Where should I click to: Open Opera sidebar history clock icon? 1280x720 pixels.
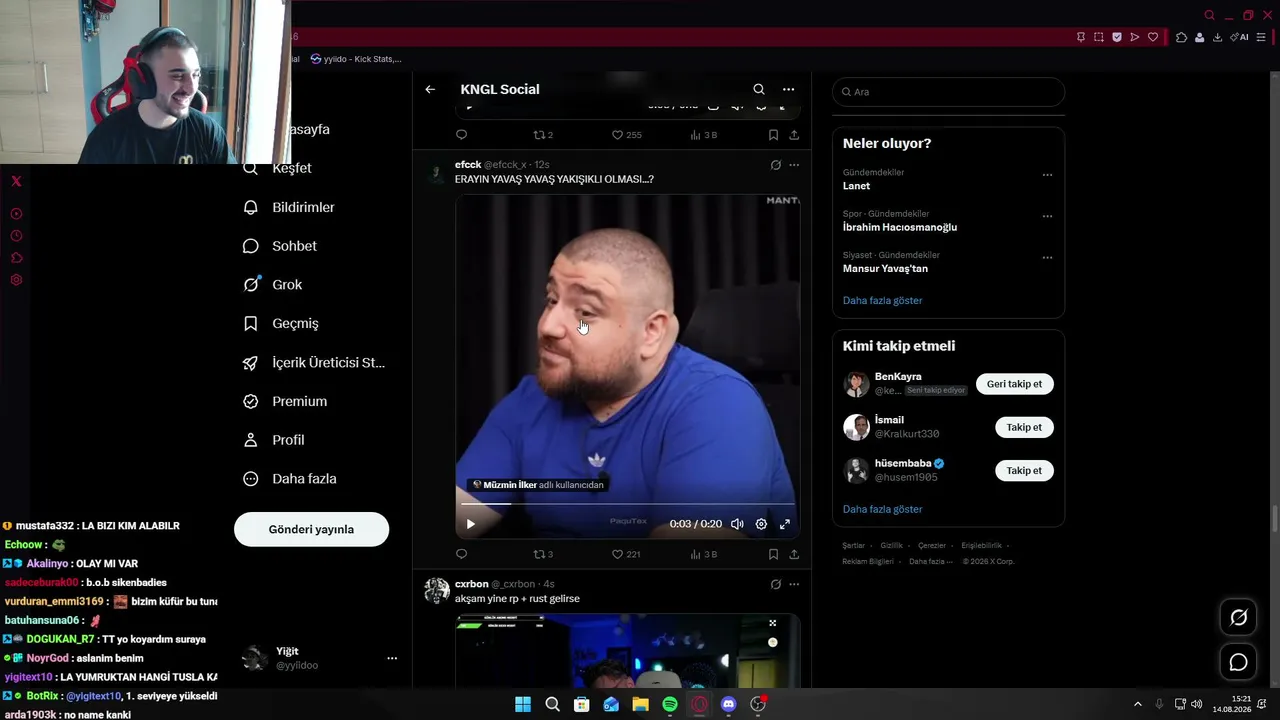pos(16,236)
